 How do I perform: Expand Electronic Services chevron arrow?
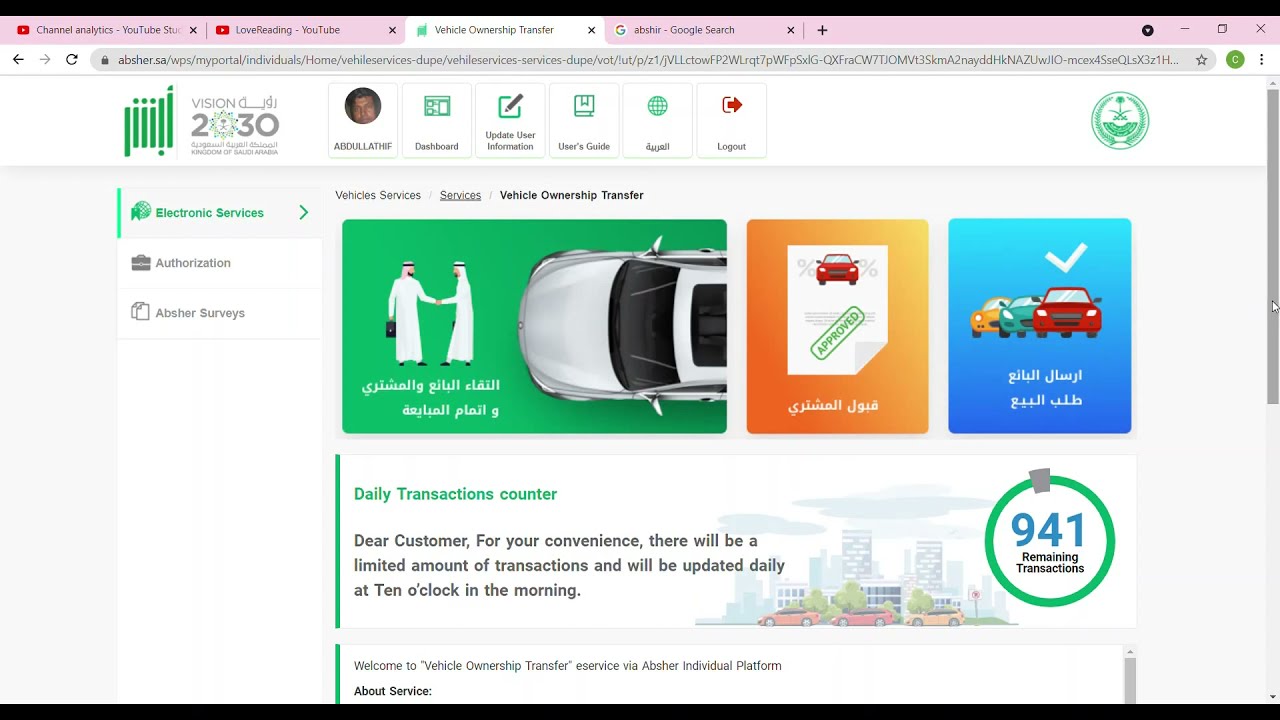(x=303, y=213)
